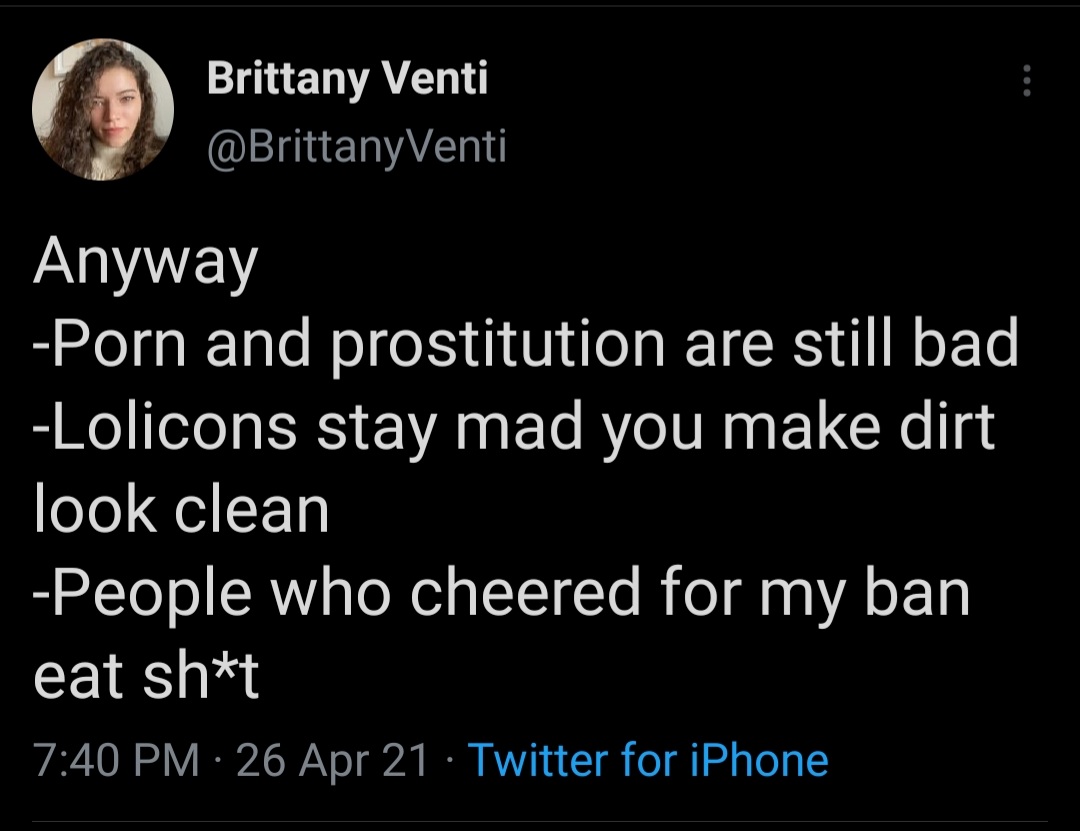Click the words still bad in the tweet
This screenshot has height=831, width=1080.
[906, 342]
